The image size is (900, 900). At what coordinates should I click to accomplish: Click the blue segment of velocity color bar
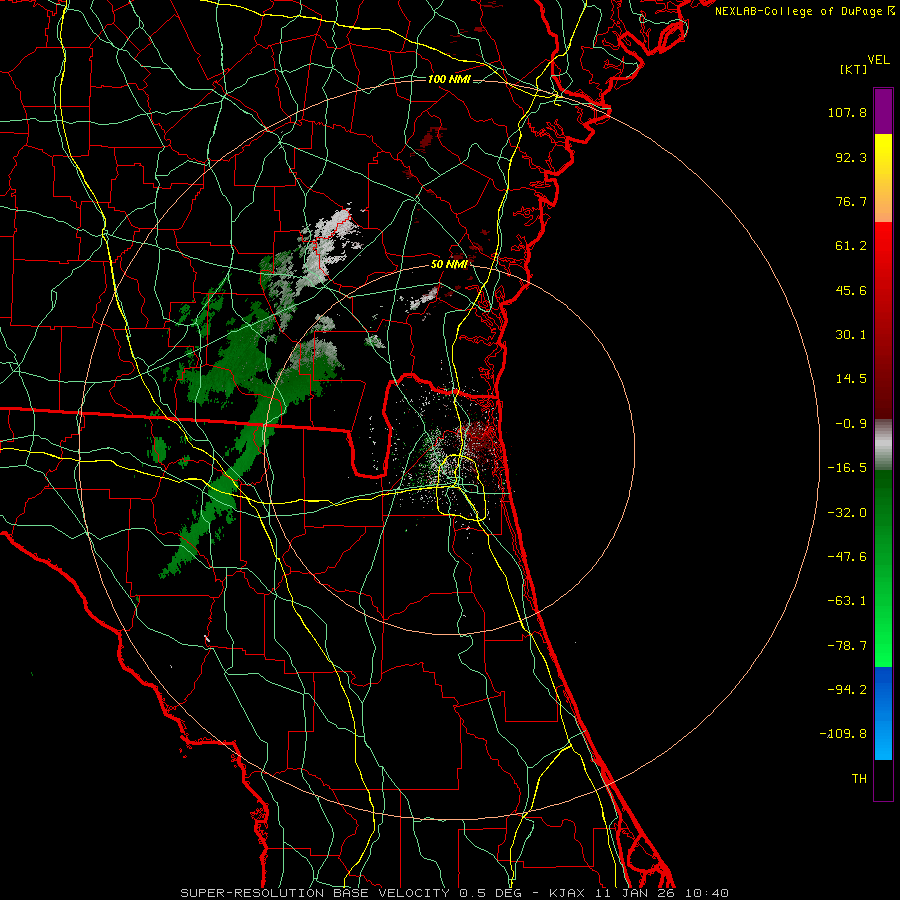(x=883, y=713)
